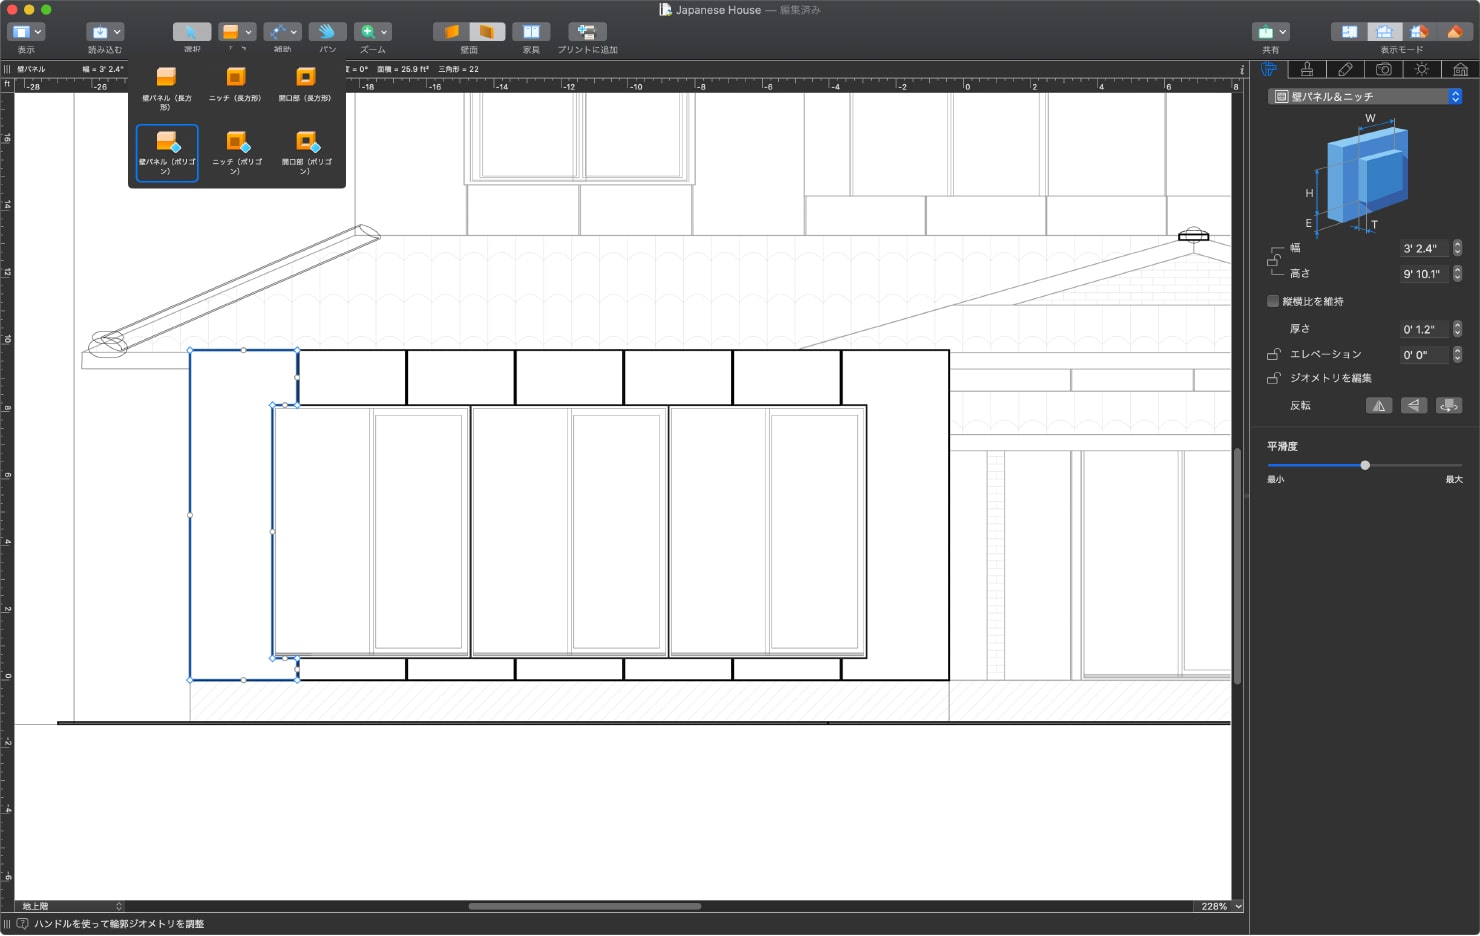This screenshot has height=936, width=1480.
Task: Switch to 3D view mode
Action: [x=1454, y=32]
